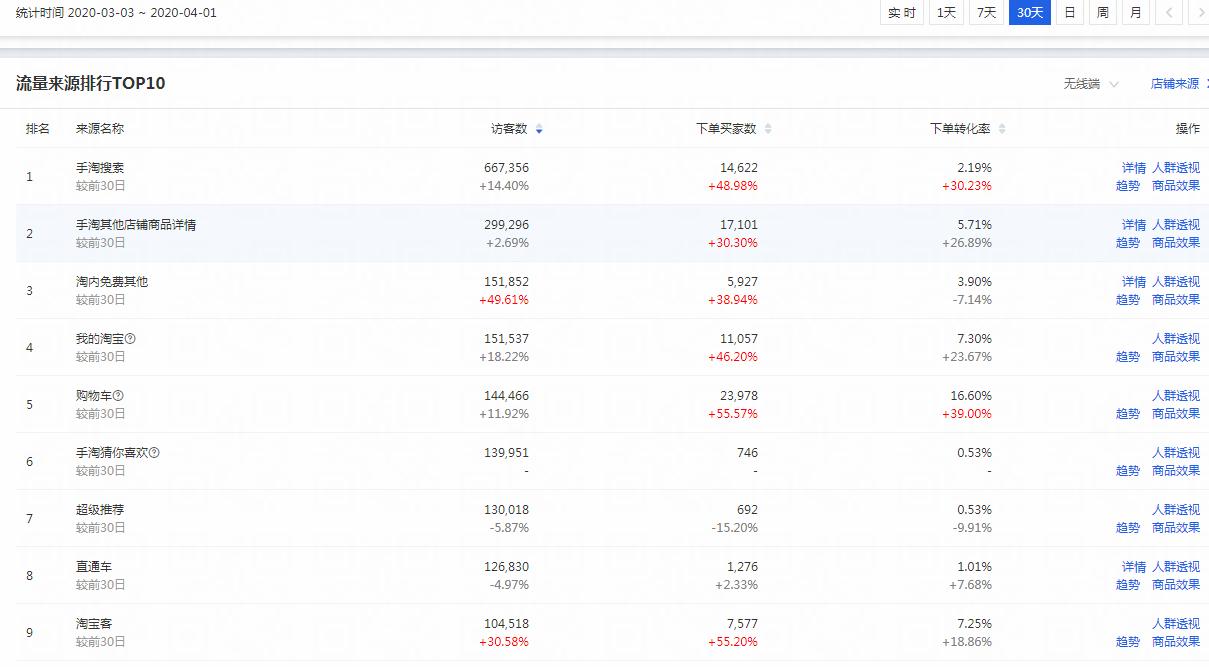Open the 无线端 terminal filter dropdown
Viewport: 1209px width, 667px height.
[x=1085, y=84]
